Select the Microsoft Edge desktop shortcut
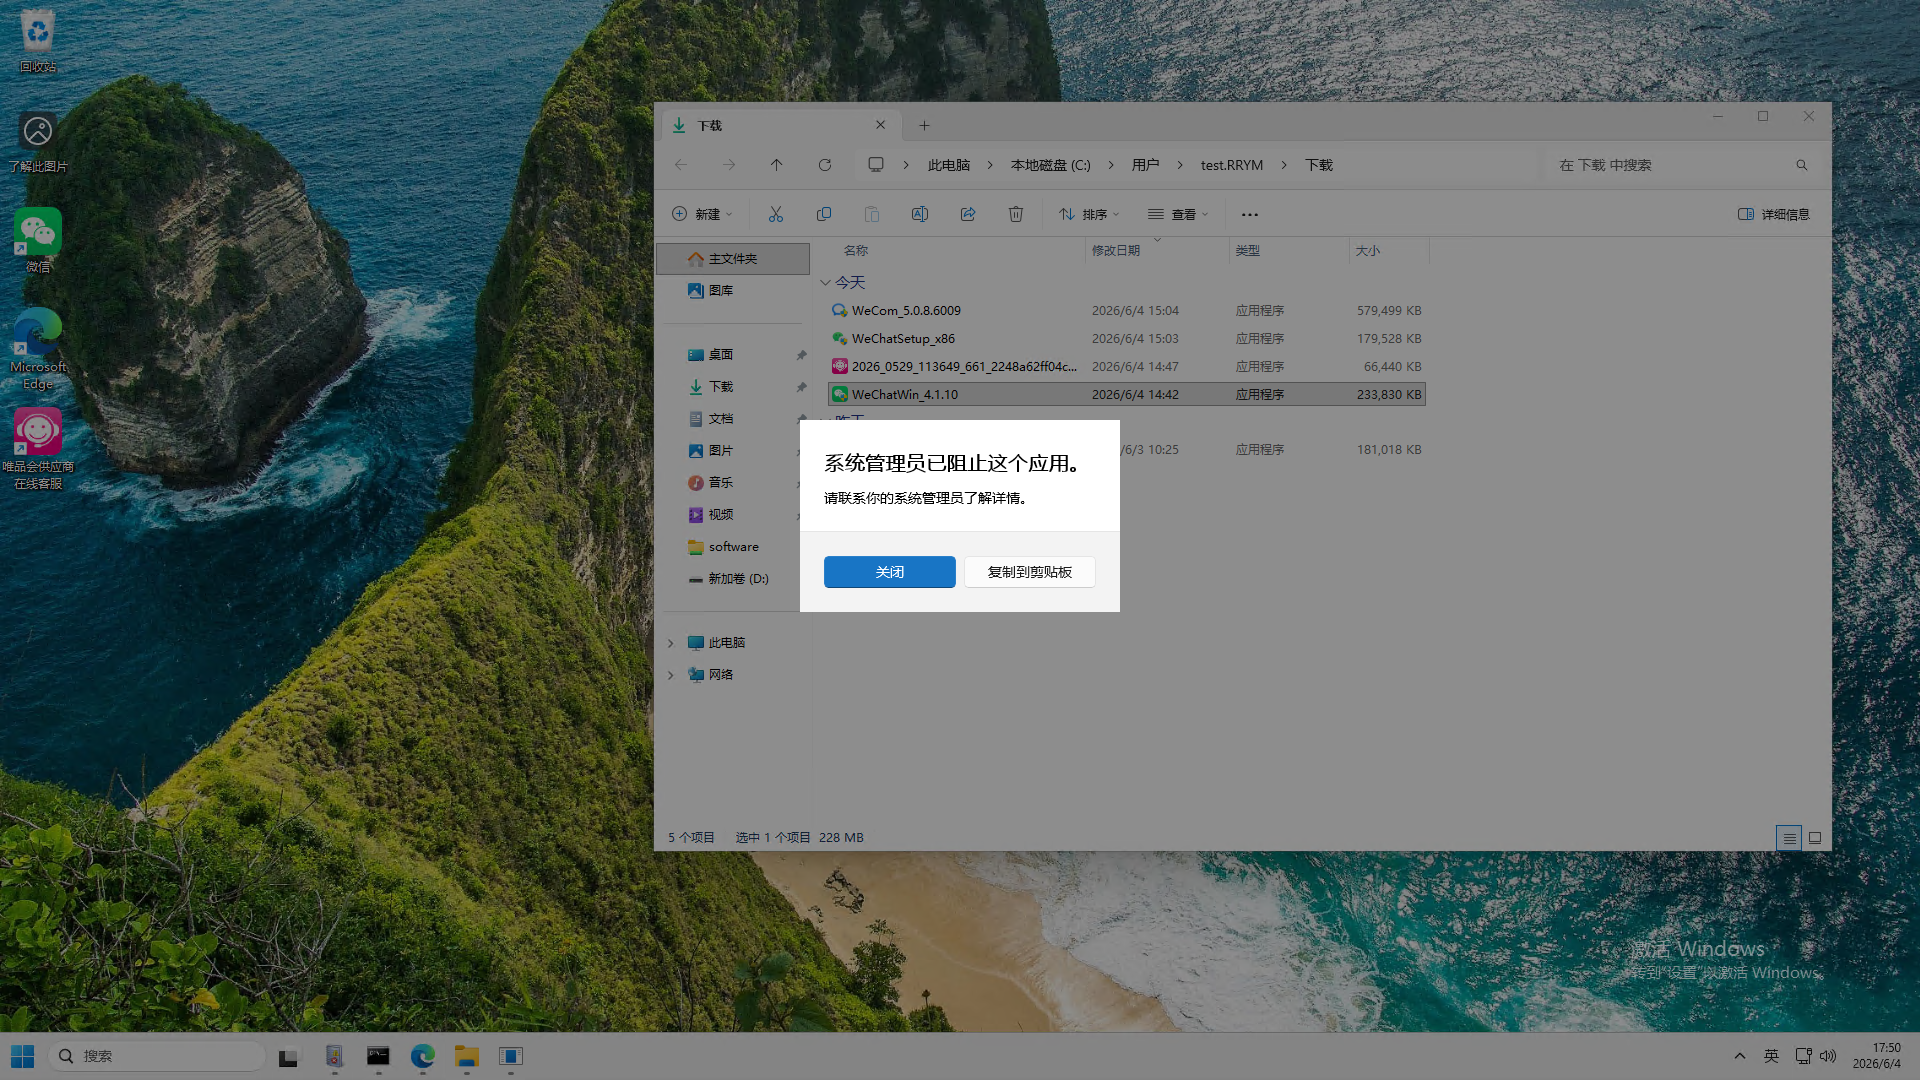This screenshot has width=1920, height=1080. pos(38,349)
